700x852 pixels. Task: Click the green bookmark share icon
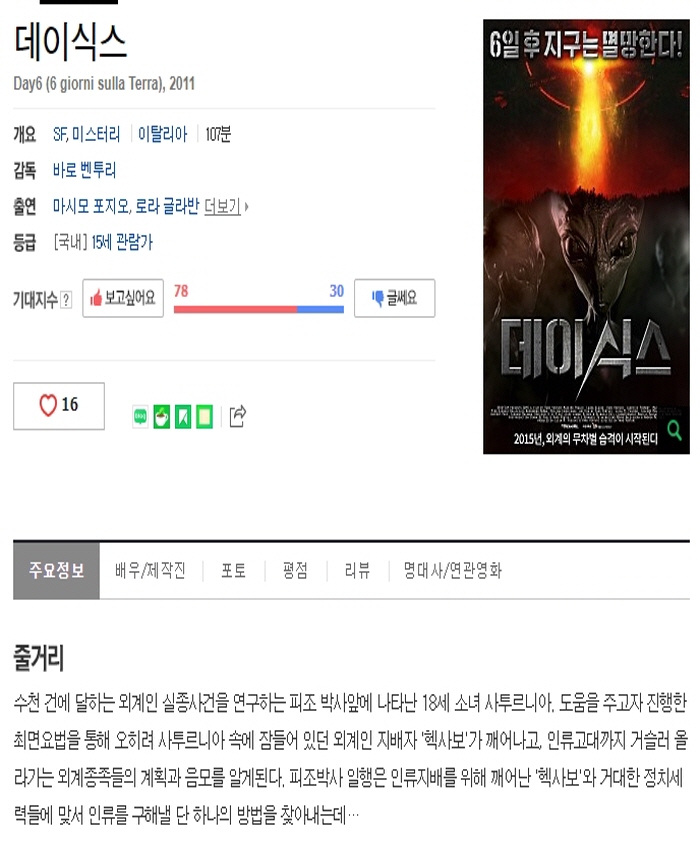pos(183,417)
